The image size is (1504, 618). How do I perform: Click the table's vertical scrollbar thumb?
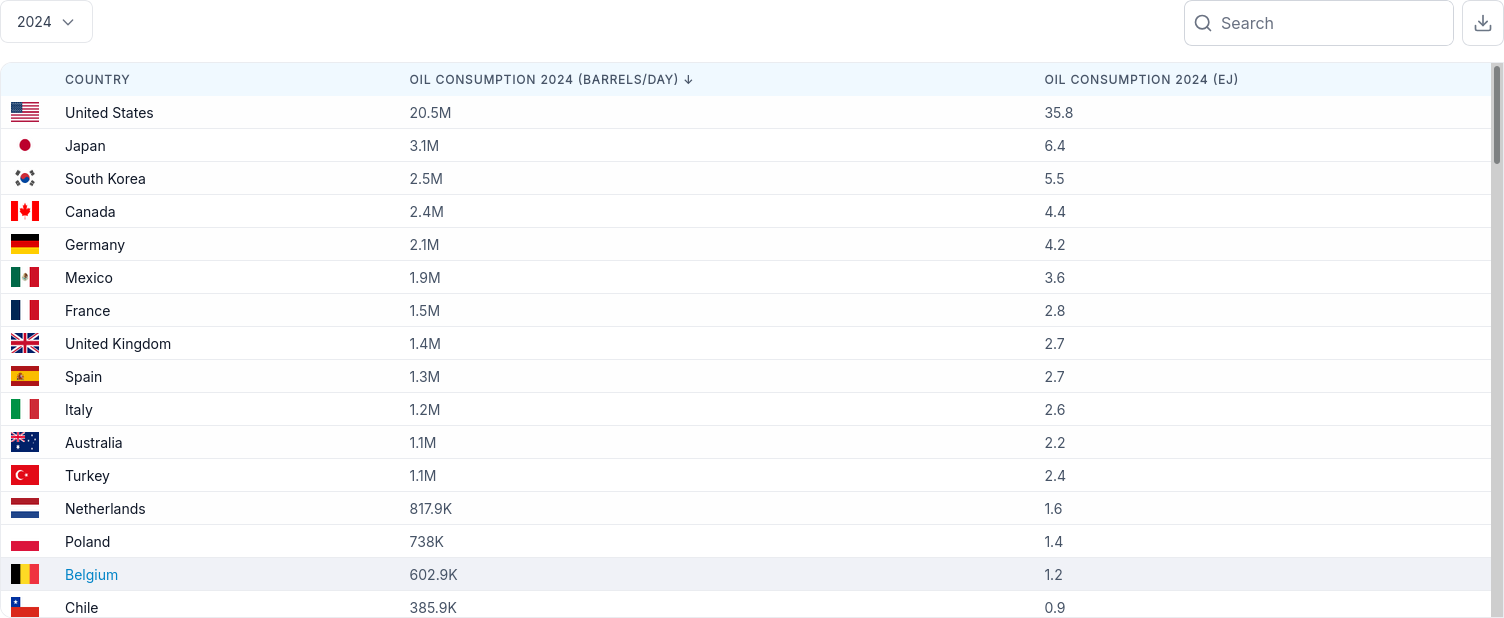pos(1497,114)
